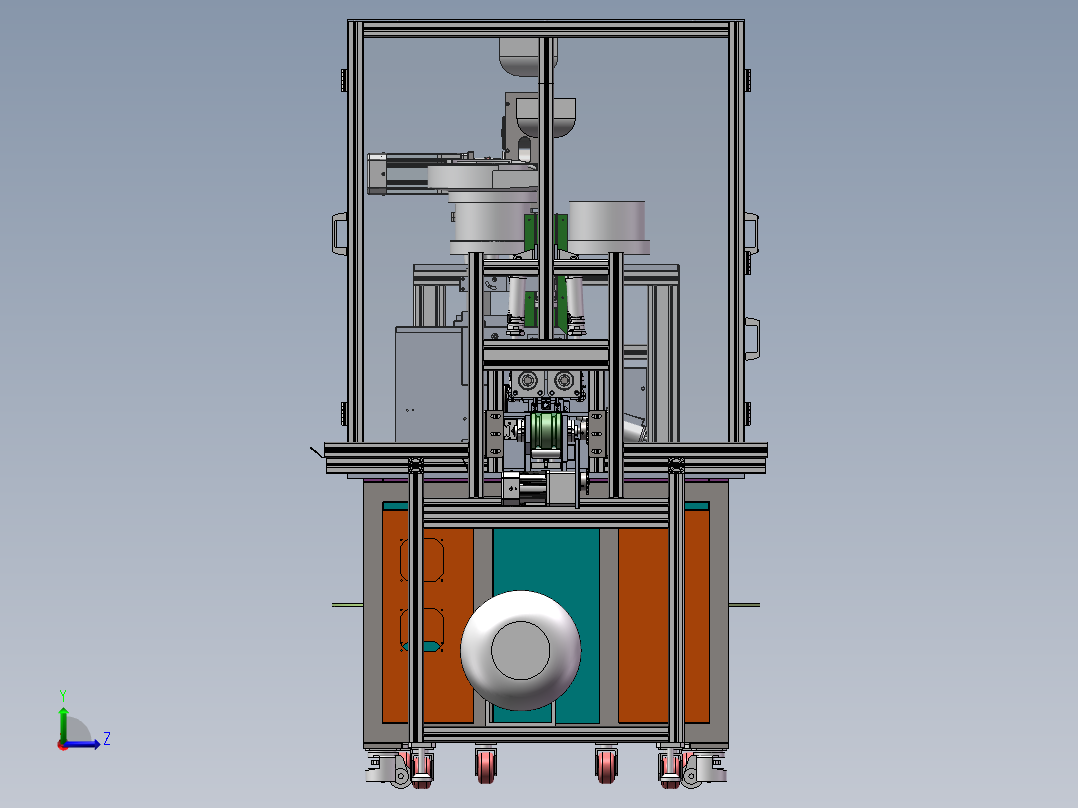Image resolution: width=1078 pixels, height=808 pixels.
Task: Select the left round socket of the twin block
Action: tap(528, 380)
